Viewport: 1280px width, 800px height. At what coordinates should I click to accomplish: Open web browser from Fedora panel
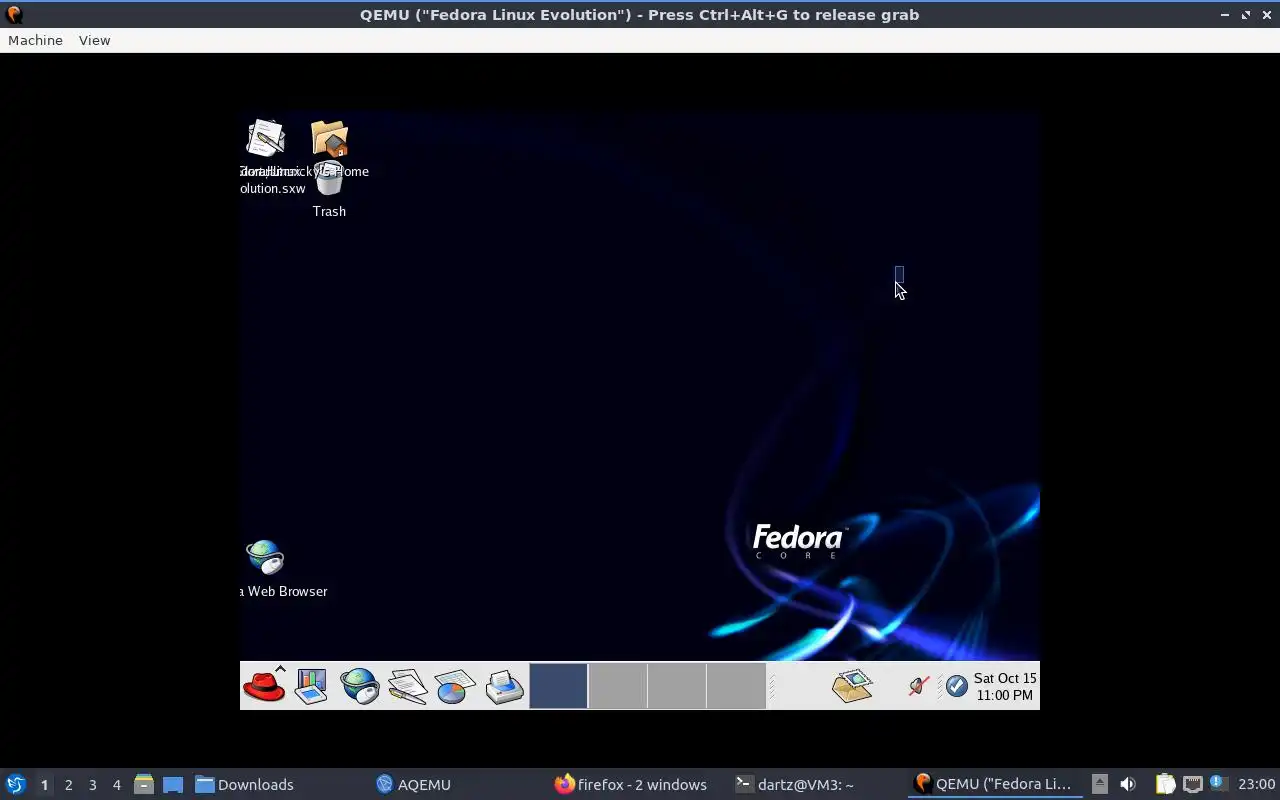359,686
